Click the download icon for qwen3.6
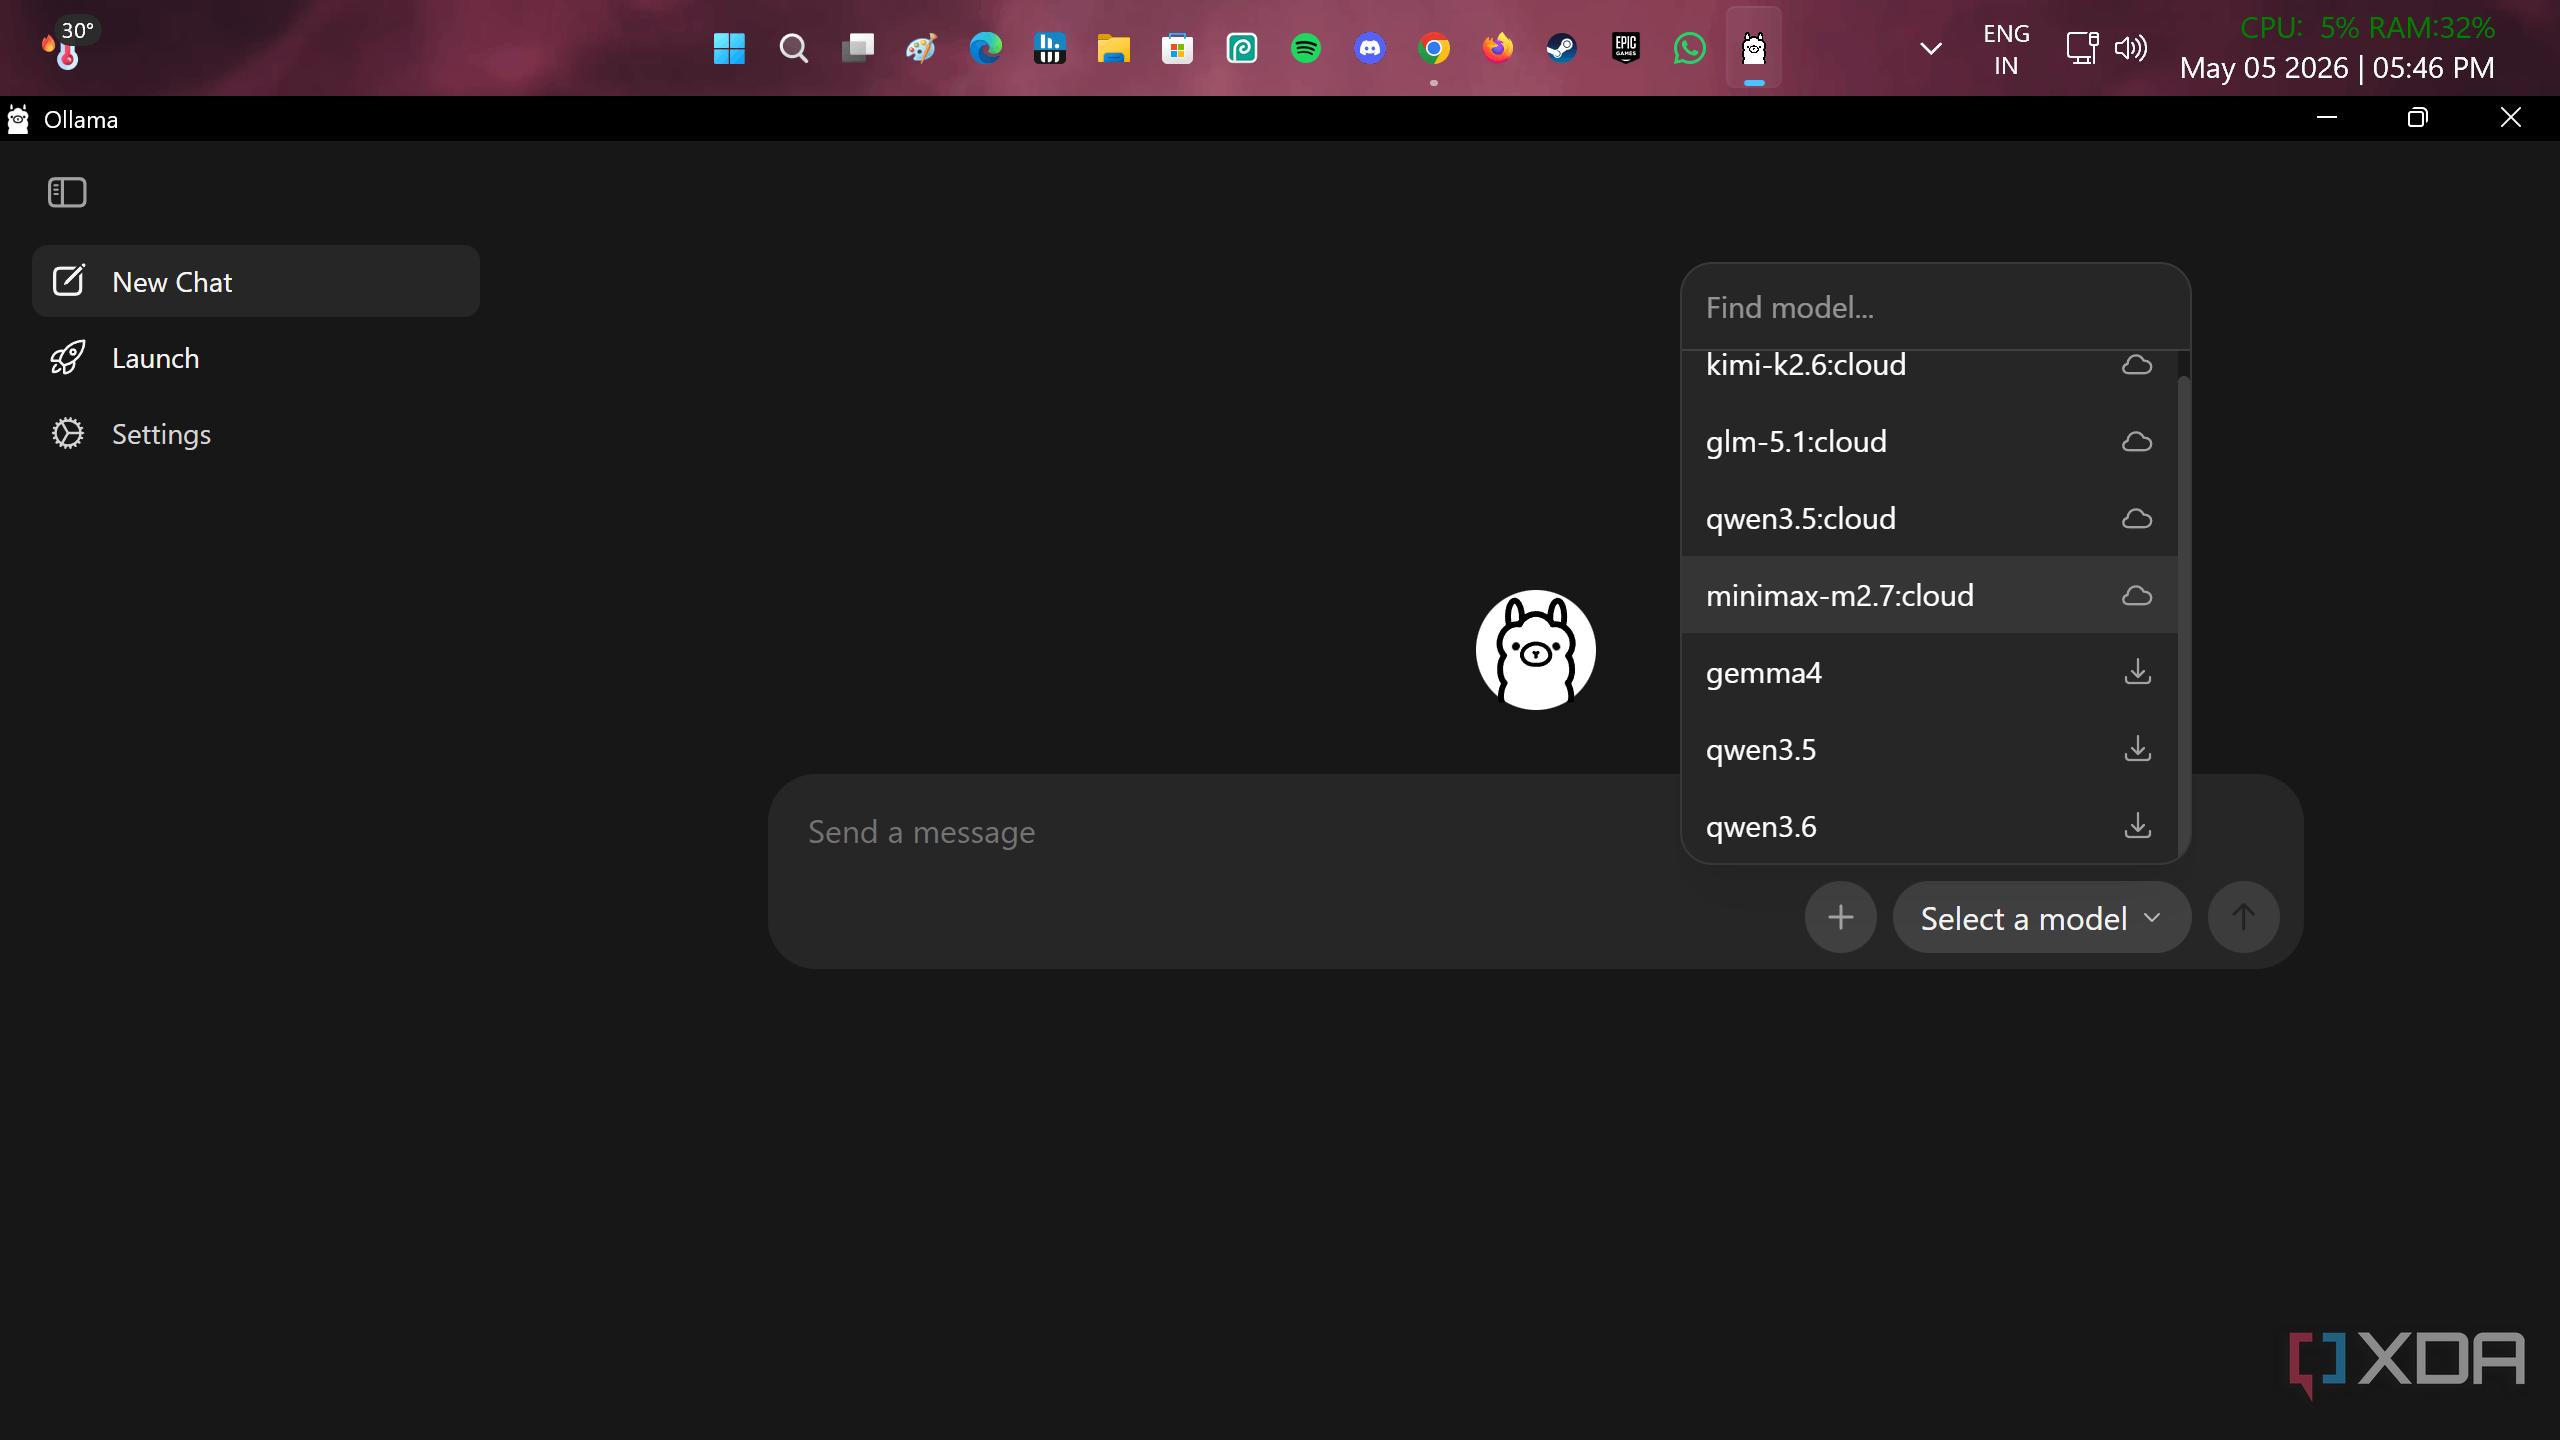The width and height of the screenshot is (2560, 1440). point(2137,825)
